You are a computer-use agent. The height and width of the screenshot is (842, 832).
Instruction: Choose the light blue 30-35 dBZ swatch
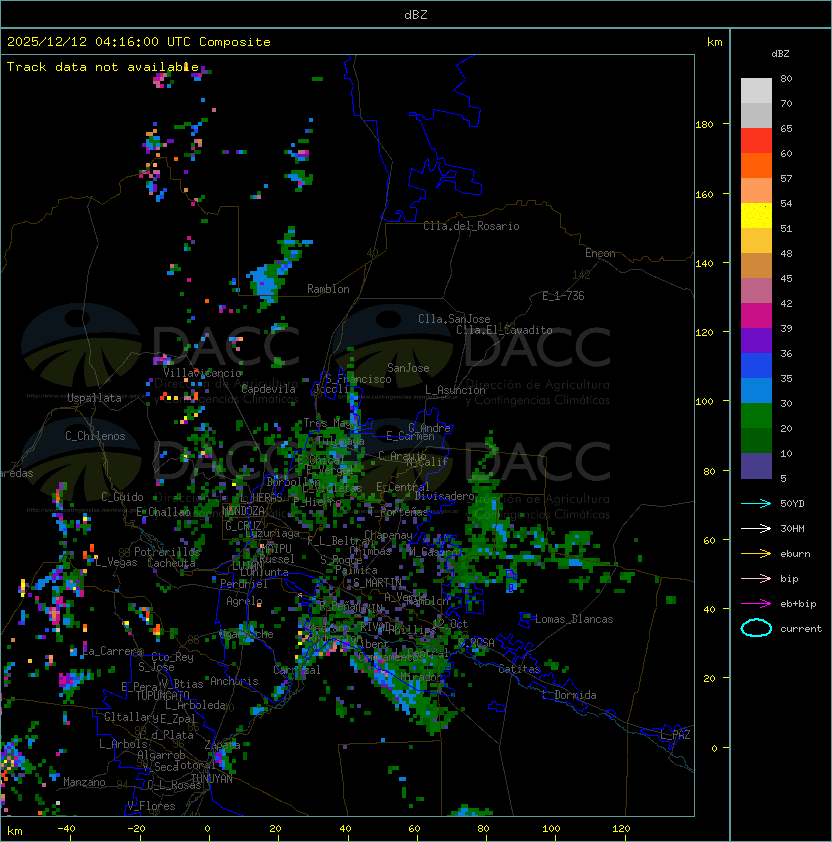coord(756,390)
